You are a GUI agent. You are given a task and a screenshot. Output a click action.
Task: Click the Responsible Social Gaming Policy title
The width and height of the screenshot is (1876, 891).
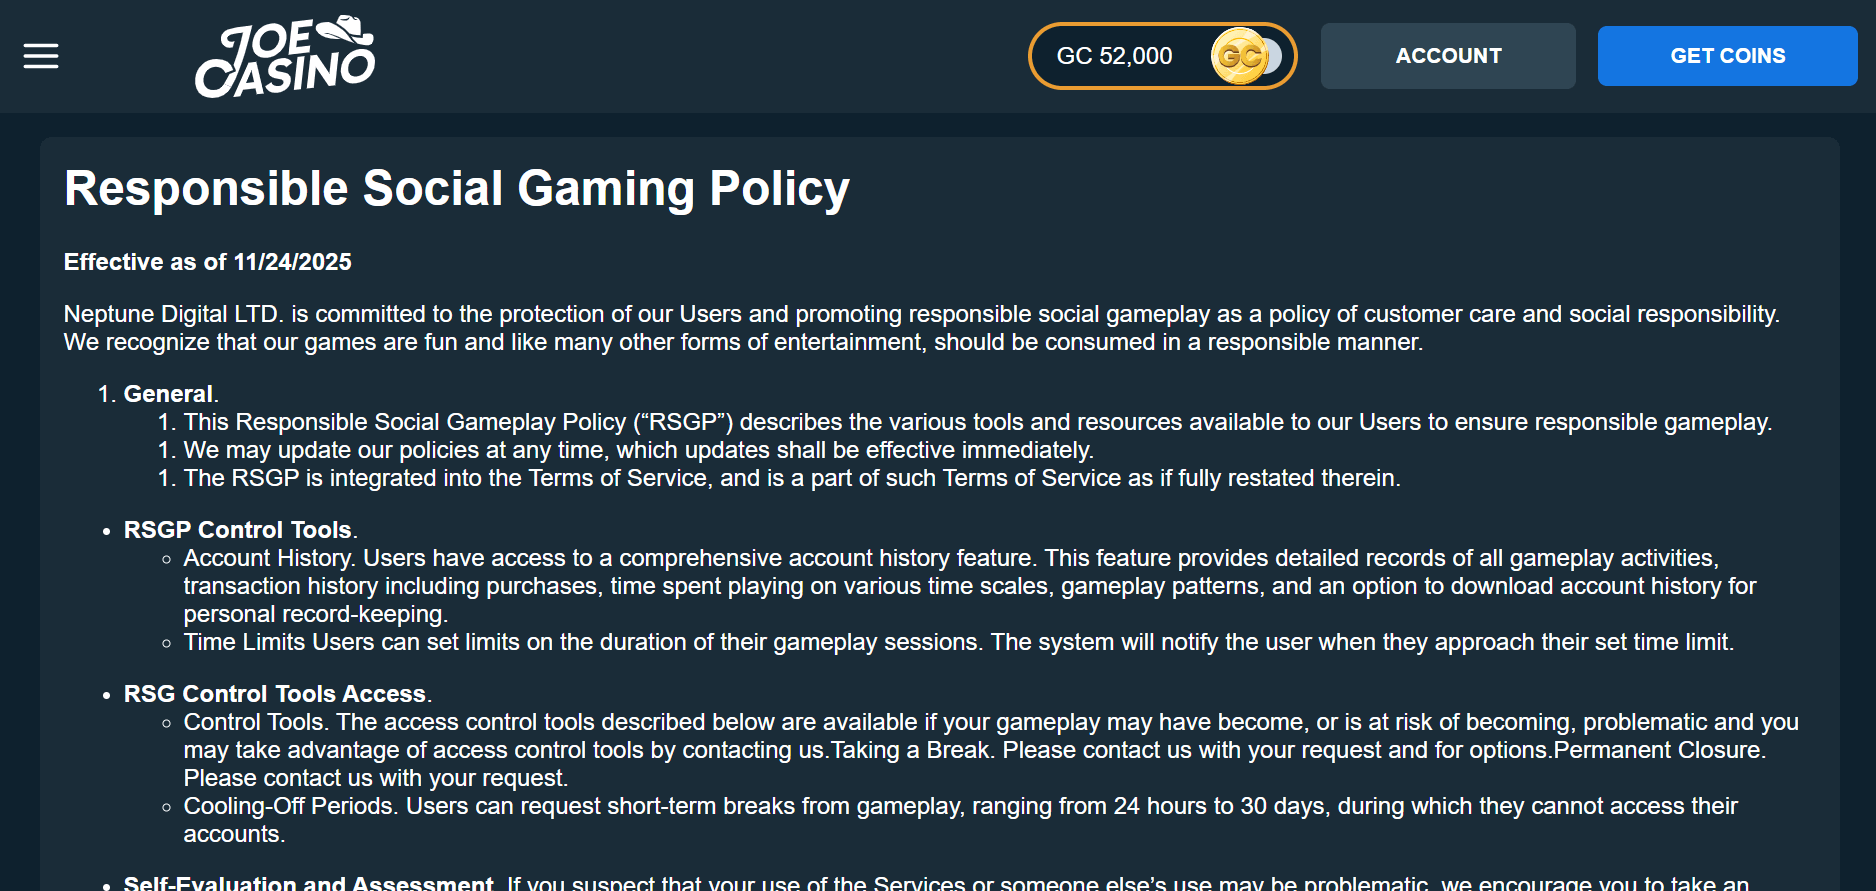coord(456,189)
